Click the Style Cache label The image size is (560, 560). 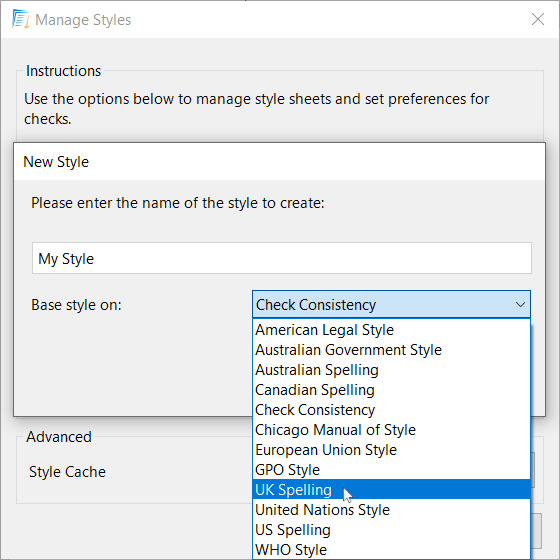point(68,472)
